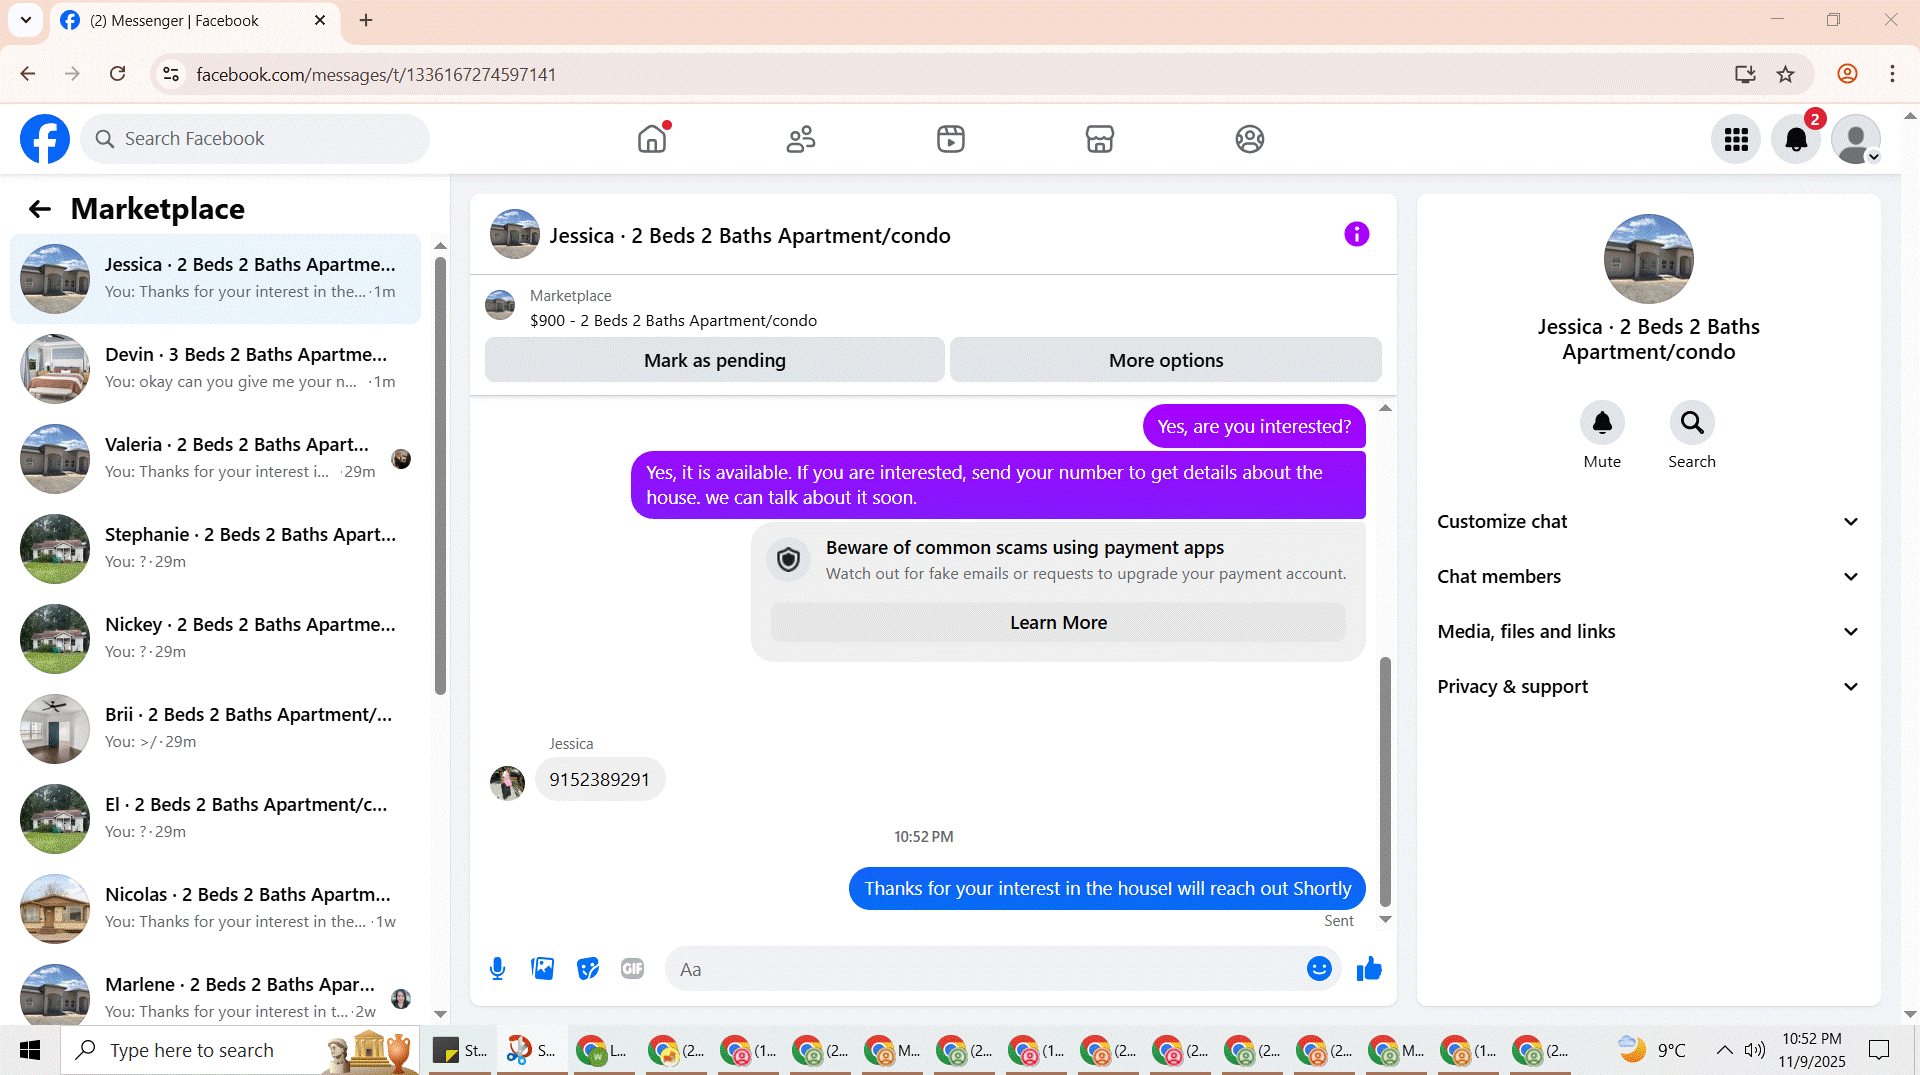The width and height of the screenshot is (1920, 1075).
Task: Click More options button
Action: click(x=1166, y=360)
